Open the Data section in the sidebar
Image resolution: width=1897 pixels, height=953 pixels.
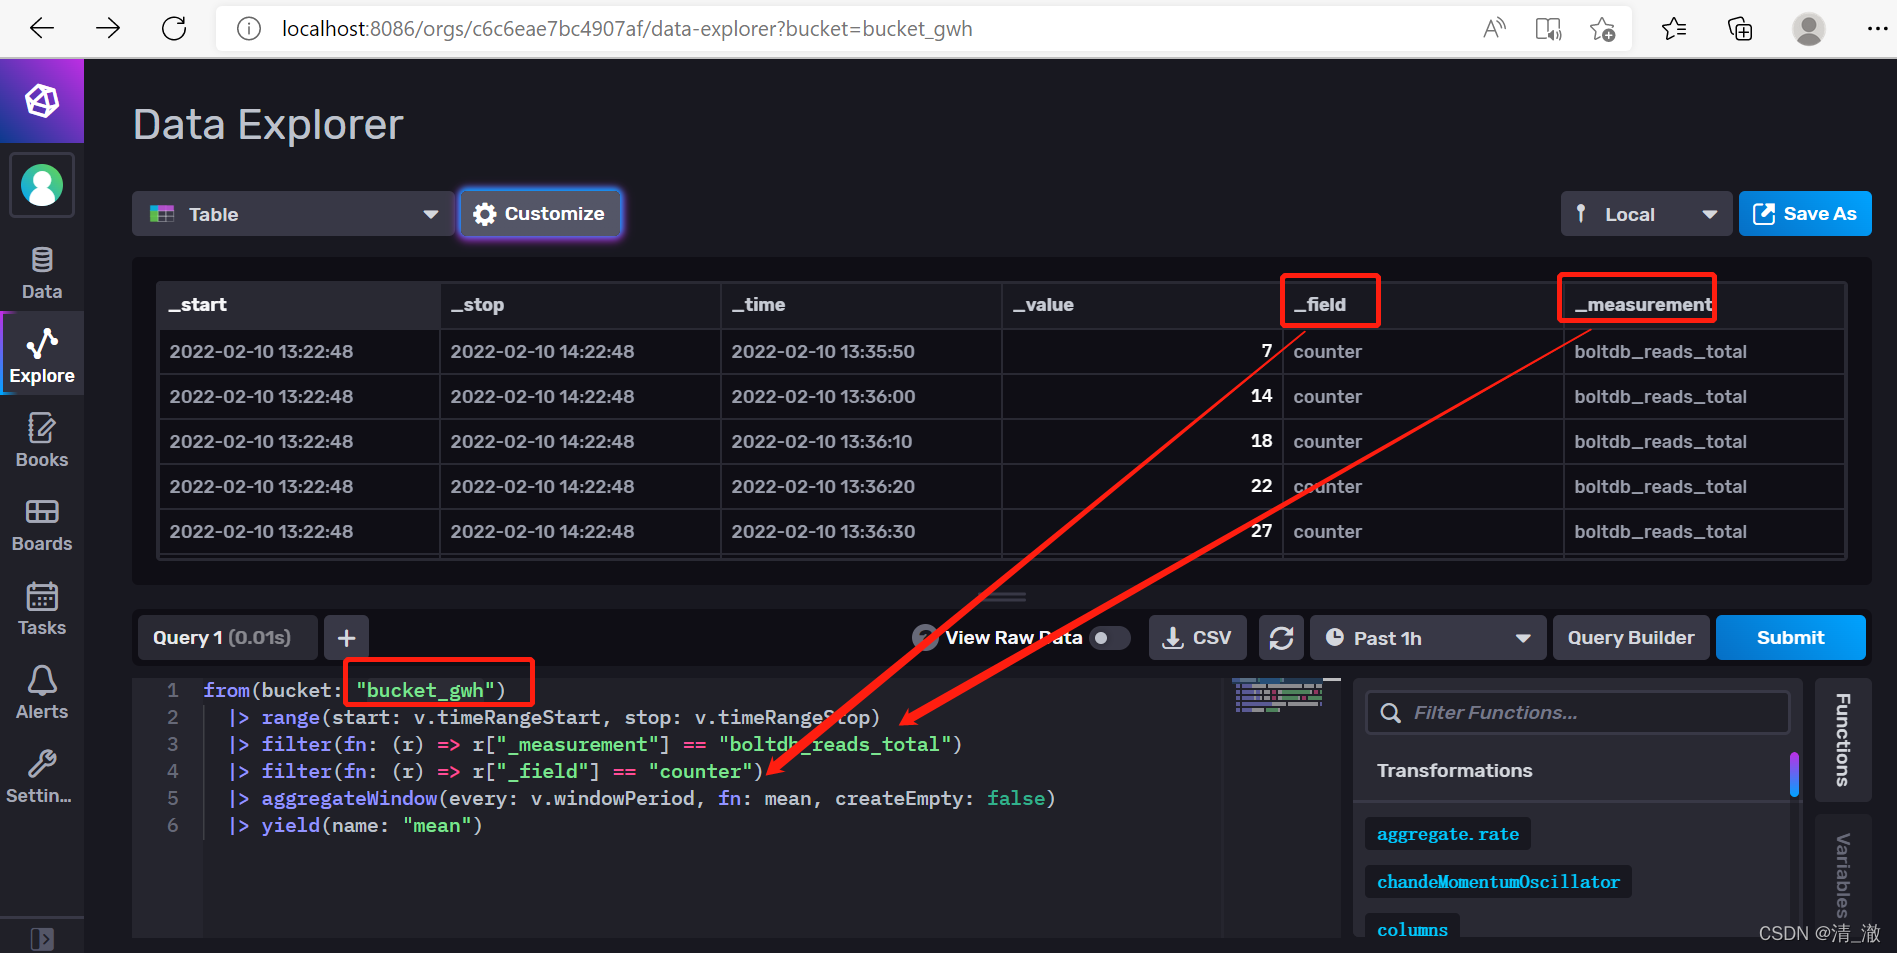41,271
